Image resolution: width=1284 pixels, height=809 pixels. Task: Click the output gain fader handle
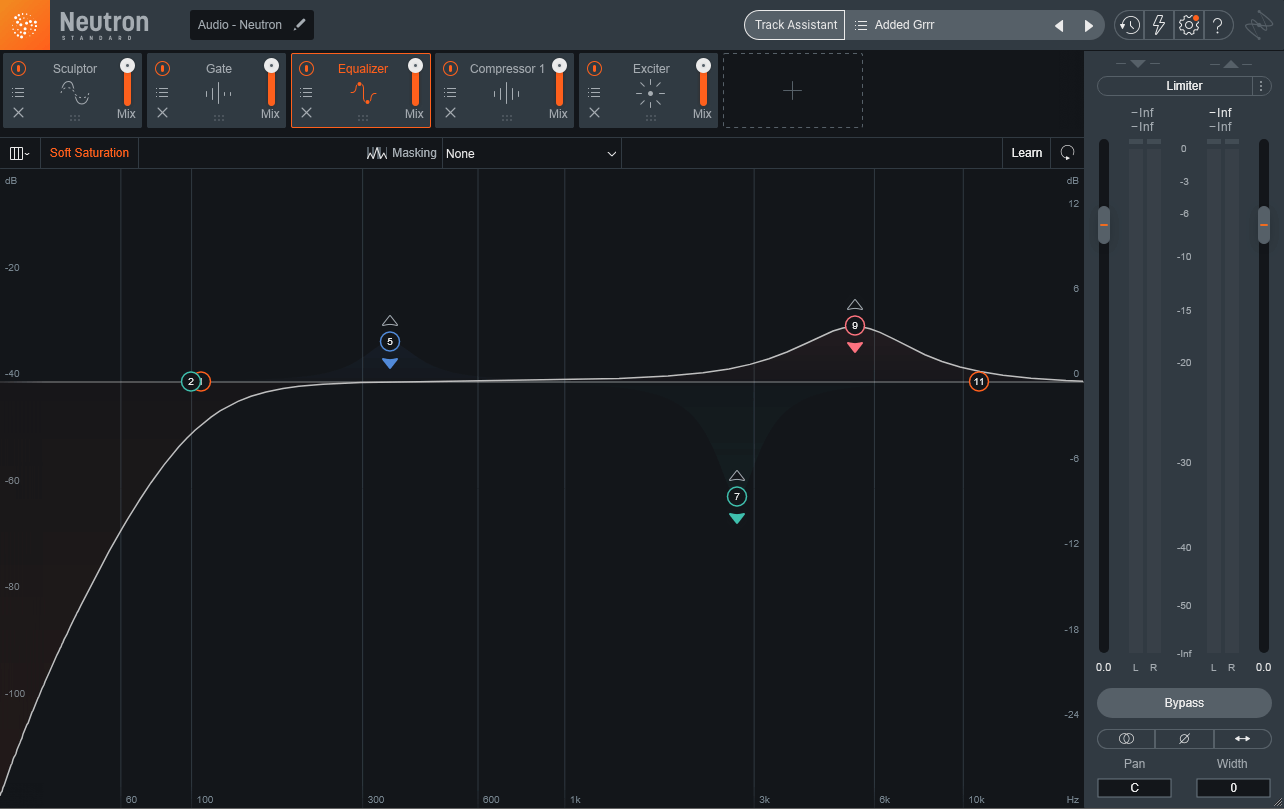pyautogui.click(x=1264, y=225)
